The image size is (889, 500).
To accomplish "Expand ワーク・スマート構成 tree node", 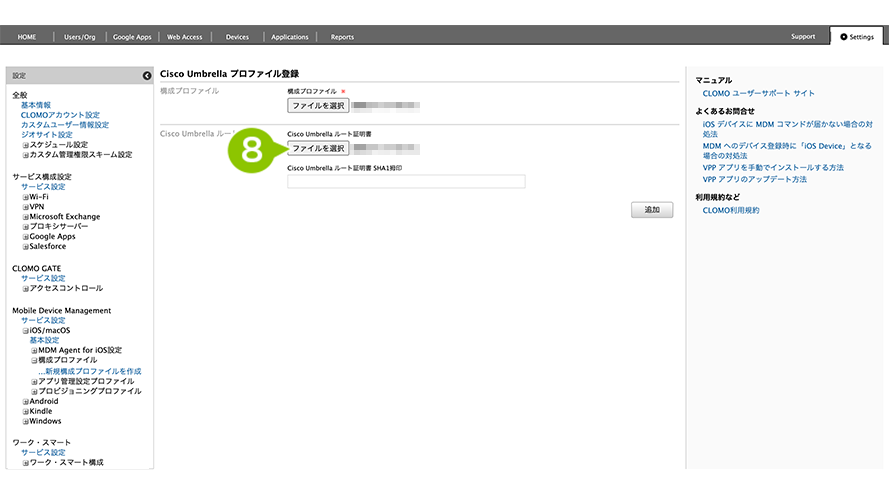I will 26,463.
